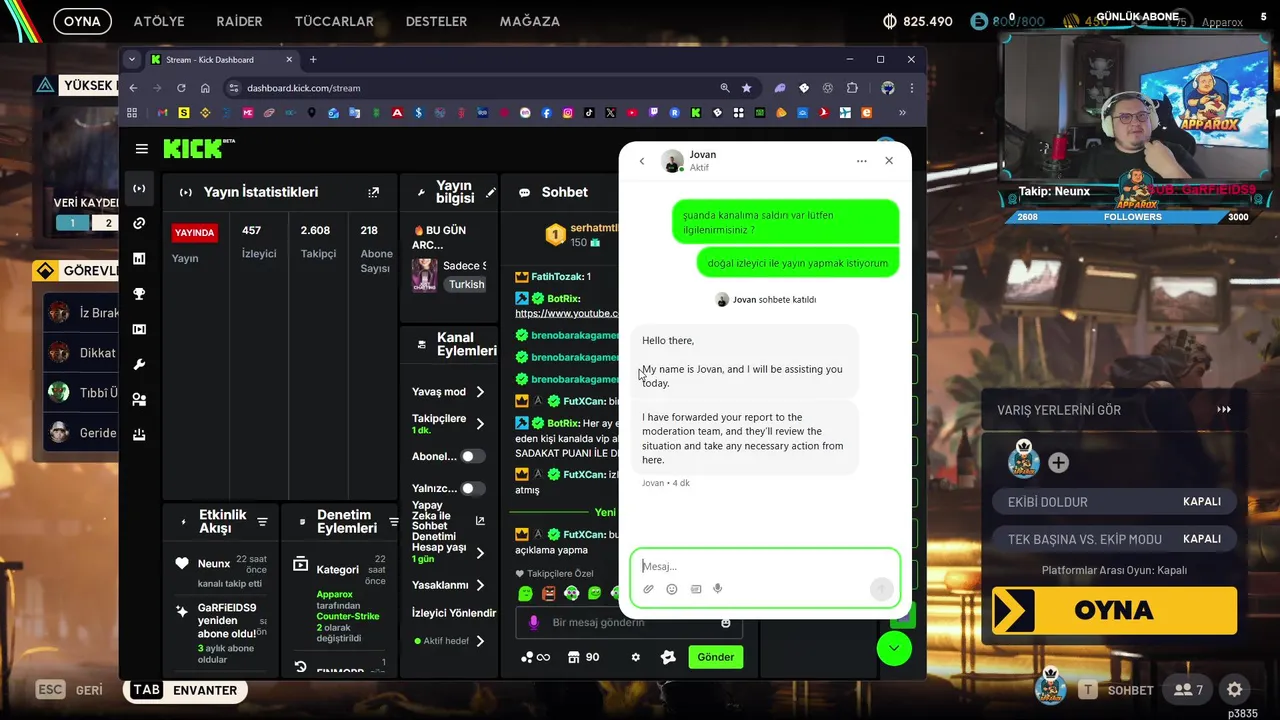Open TÜCCARLAR tab in game menu

[334, 21]
